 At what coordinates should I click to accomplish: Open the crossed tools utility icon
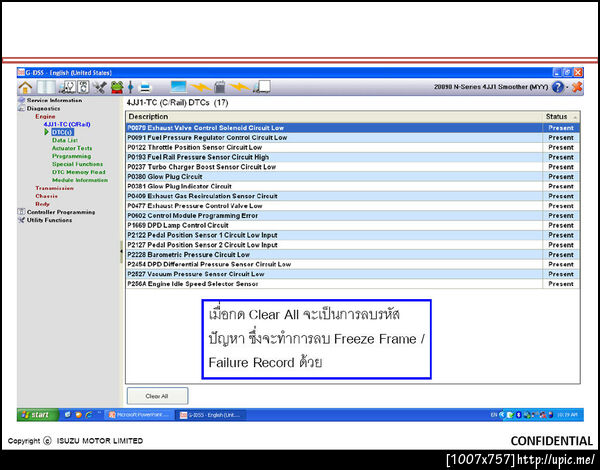point(100,87)
